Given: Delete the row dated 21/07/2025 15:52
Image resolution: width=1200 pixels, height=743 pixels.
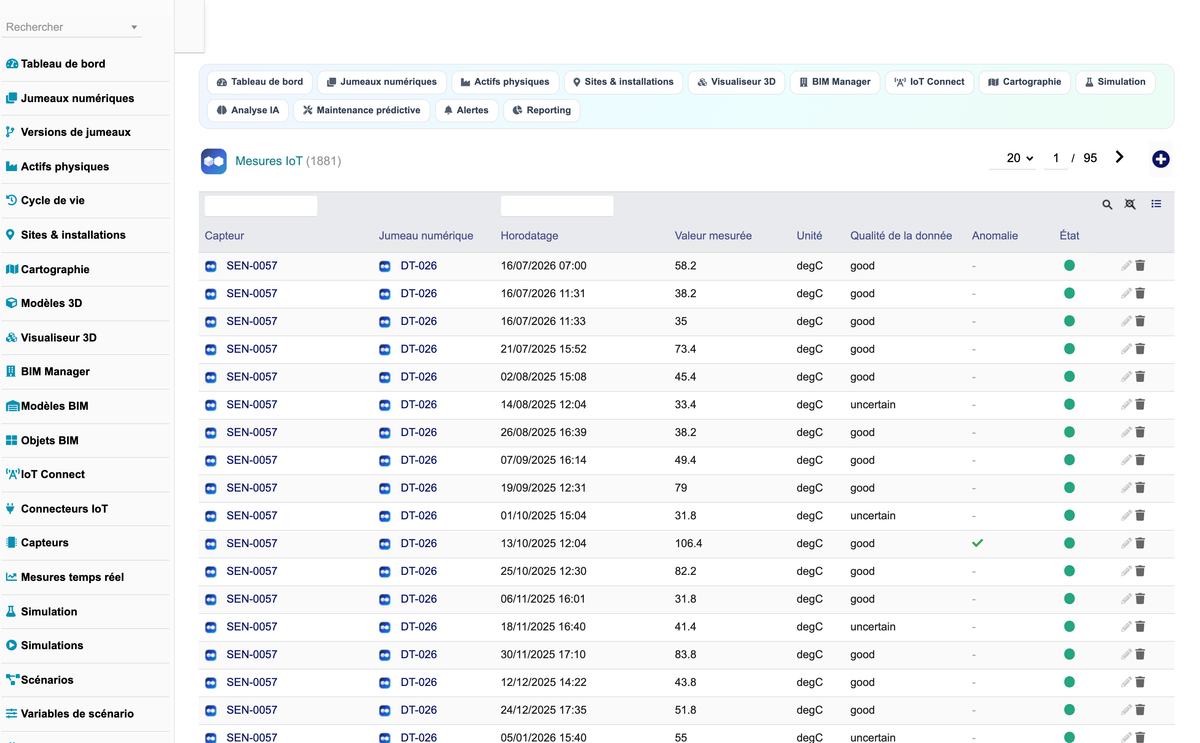Looking at the screenshot, I should pyautogui.click(x=1140, y=349).
